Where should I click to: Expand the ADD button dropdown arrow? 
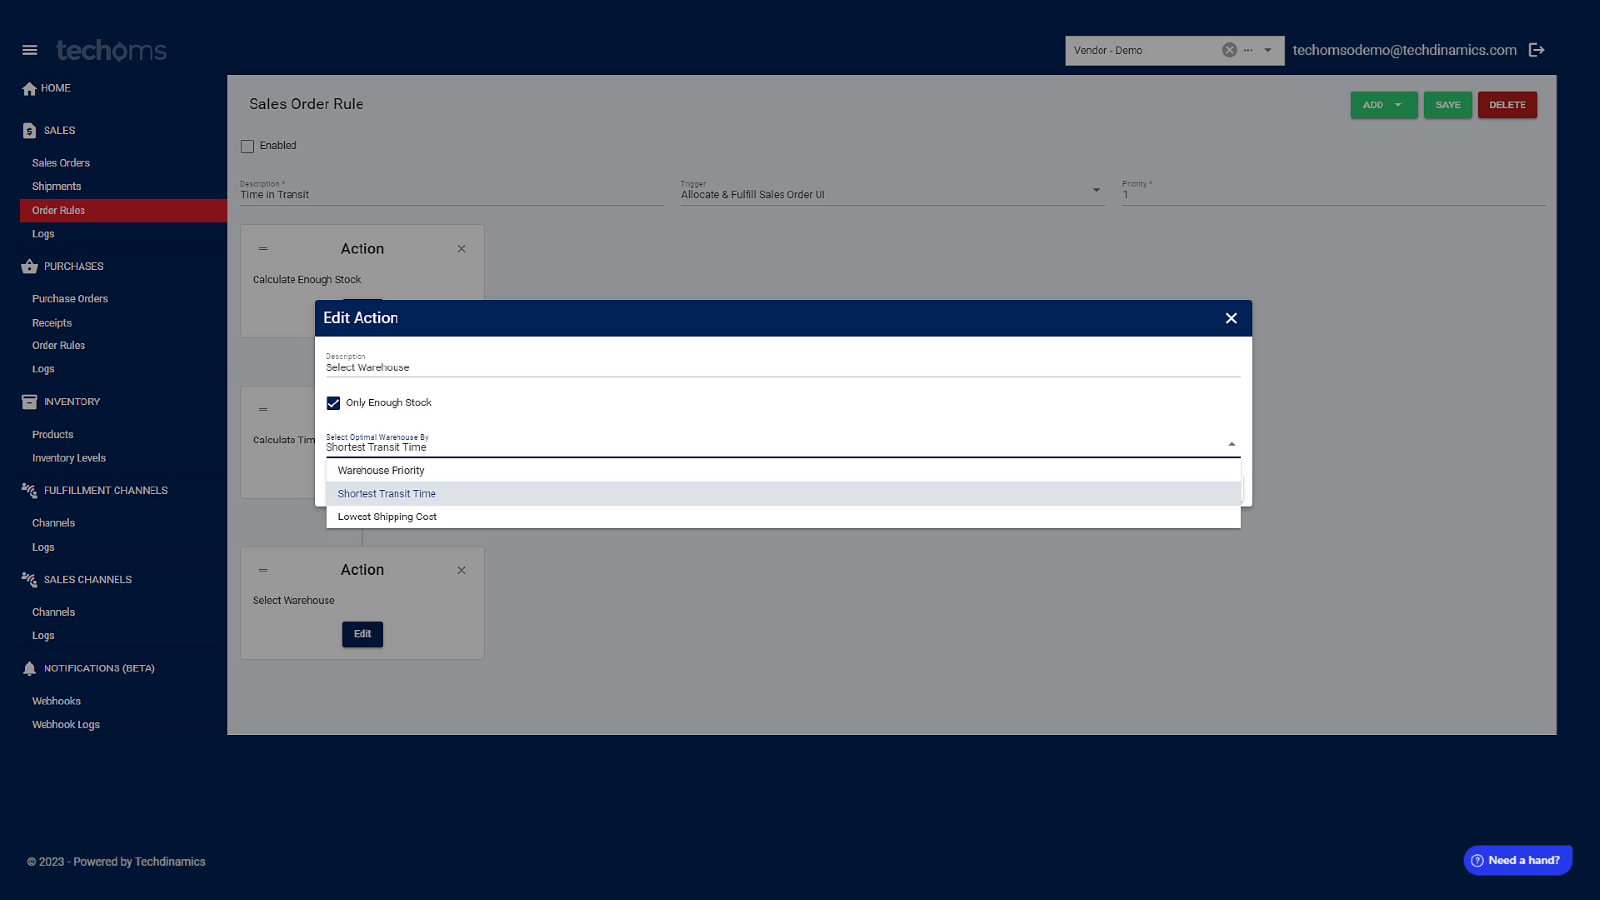coord(1399,104)
